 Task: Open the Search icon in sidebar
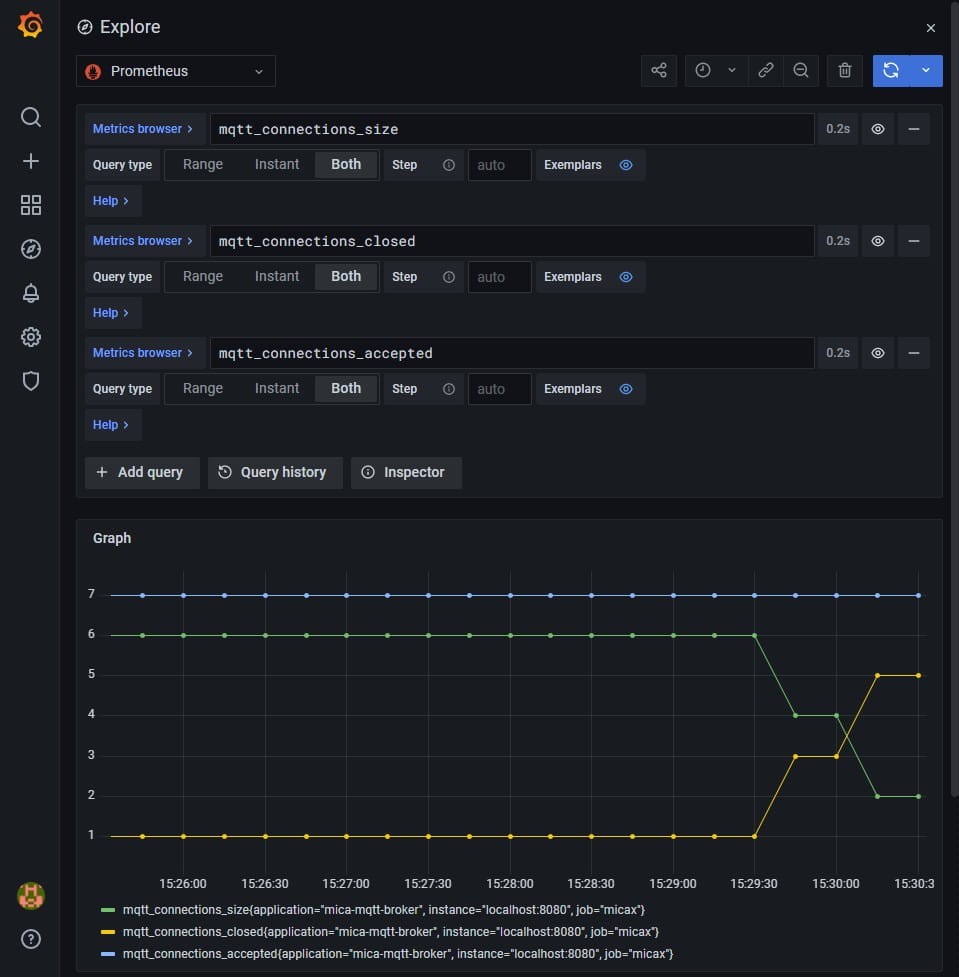point(31,117)
